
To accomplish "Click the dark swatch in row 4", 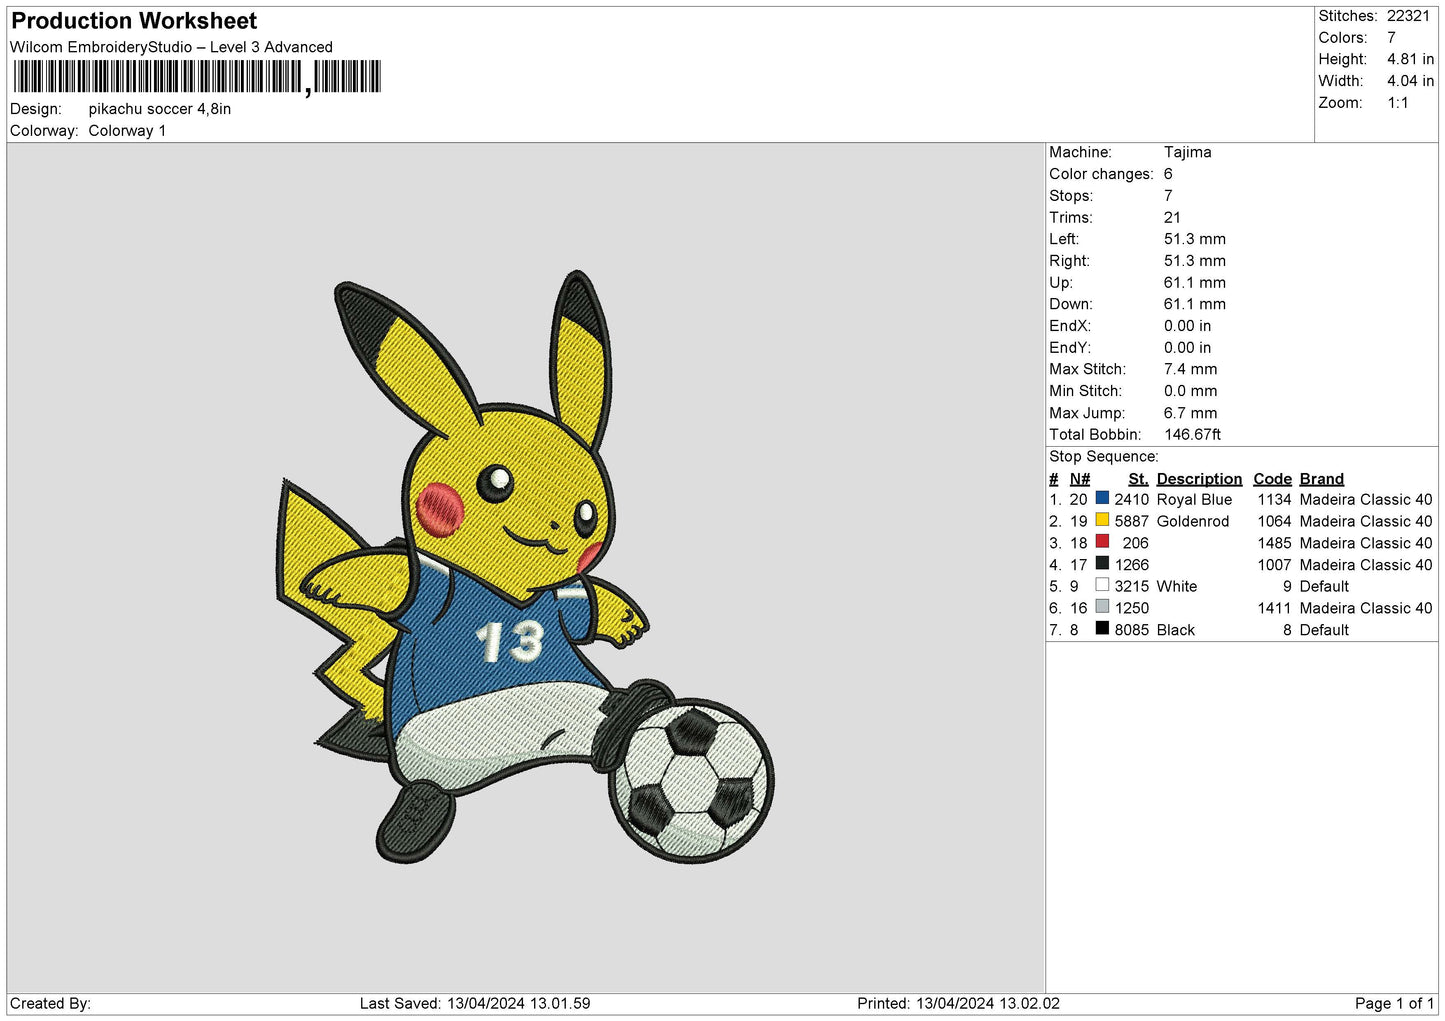I will pos(1102,564).
